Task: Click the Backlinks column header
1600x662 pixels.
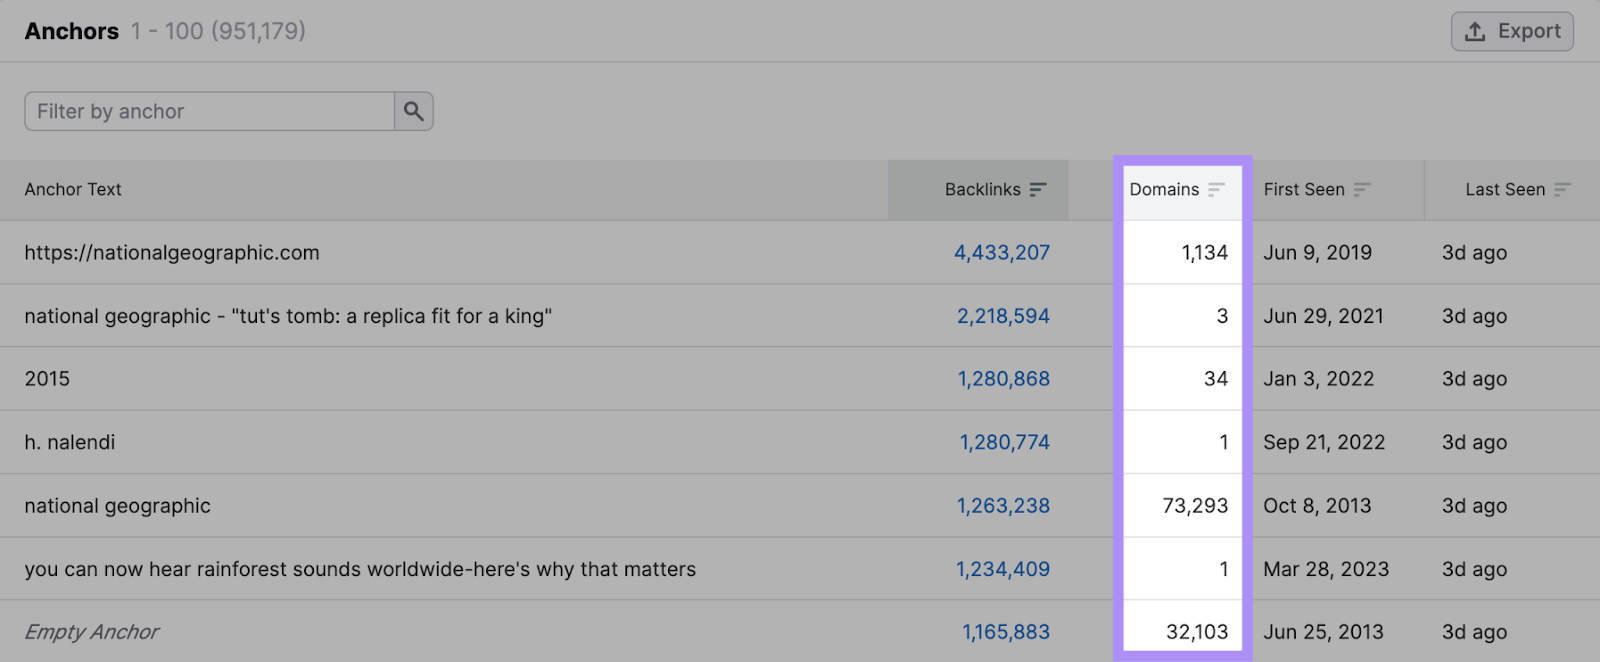Action: [981, 189]
